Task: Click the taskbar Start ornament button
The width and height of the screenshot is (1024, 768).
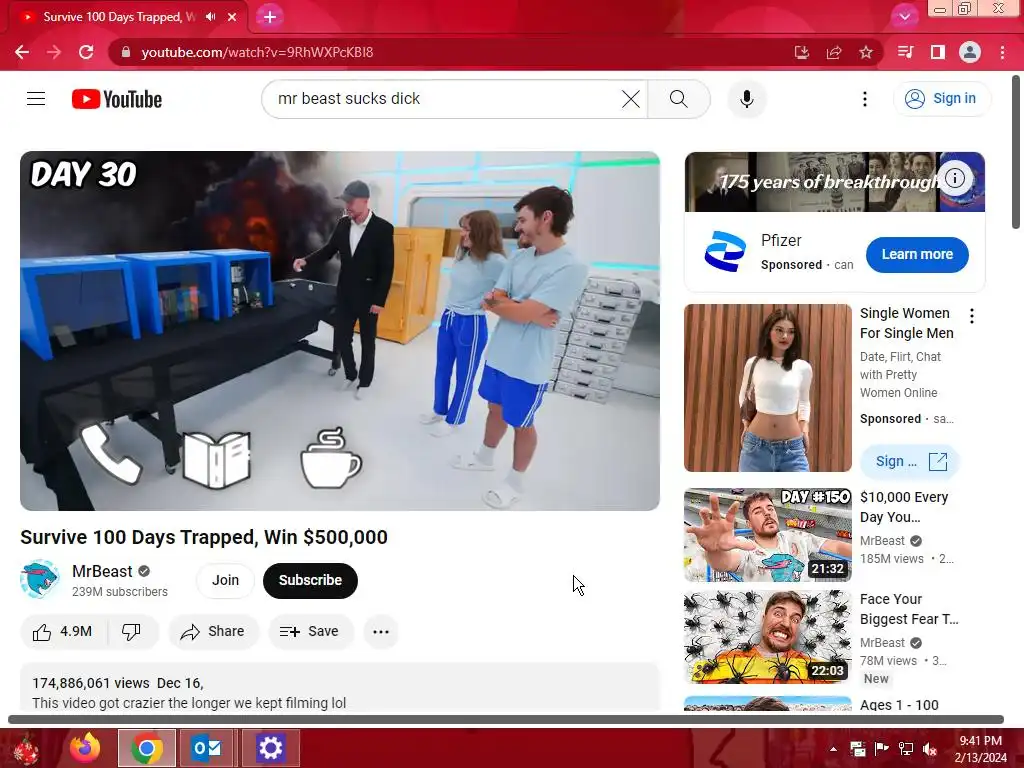Action: click(25, 749)
